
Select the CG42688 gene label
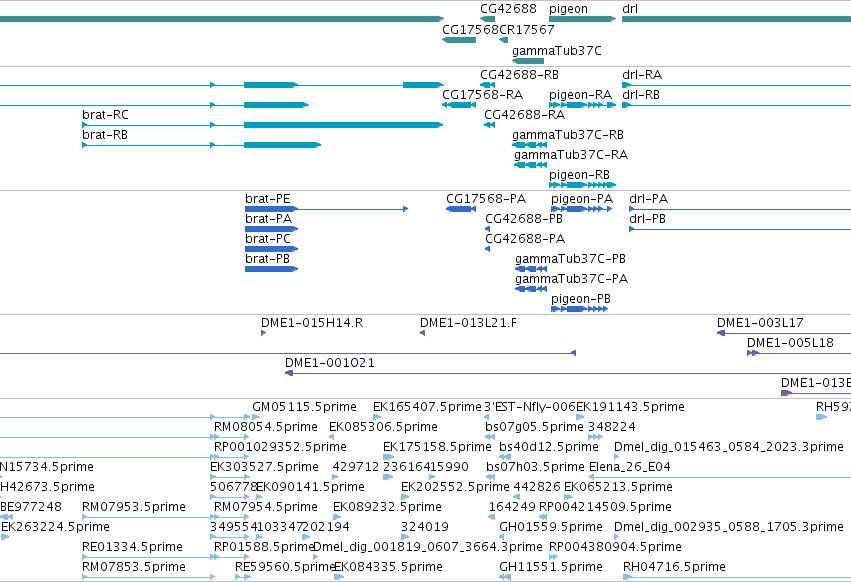[x=508, y=9]
